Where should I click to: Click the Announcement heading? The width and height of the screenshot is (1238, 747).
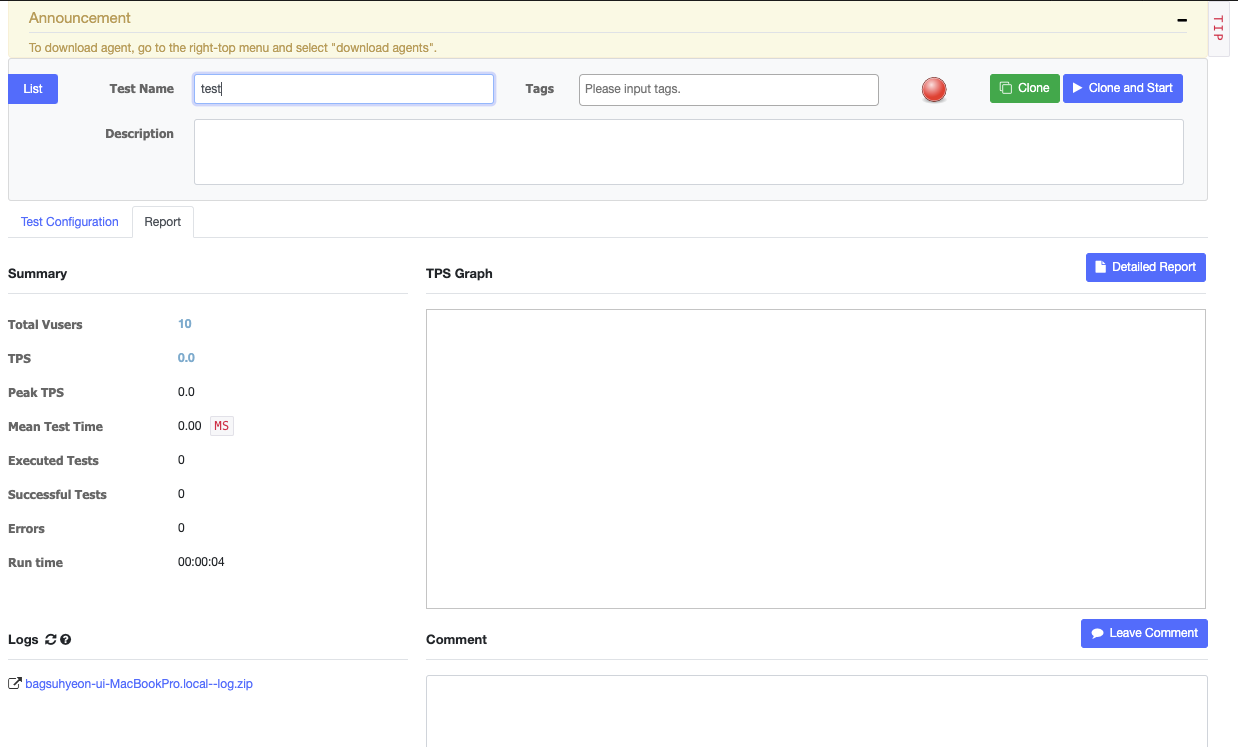click(x=80, y=18)
